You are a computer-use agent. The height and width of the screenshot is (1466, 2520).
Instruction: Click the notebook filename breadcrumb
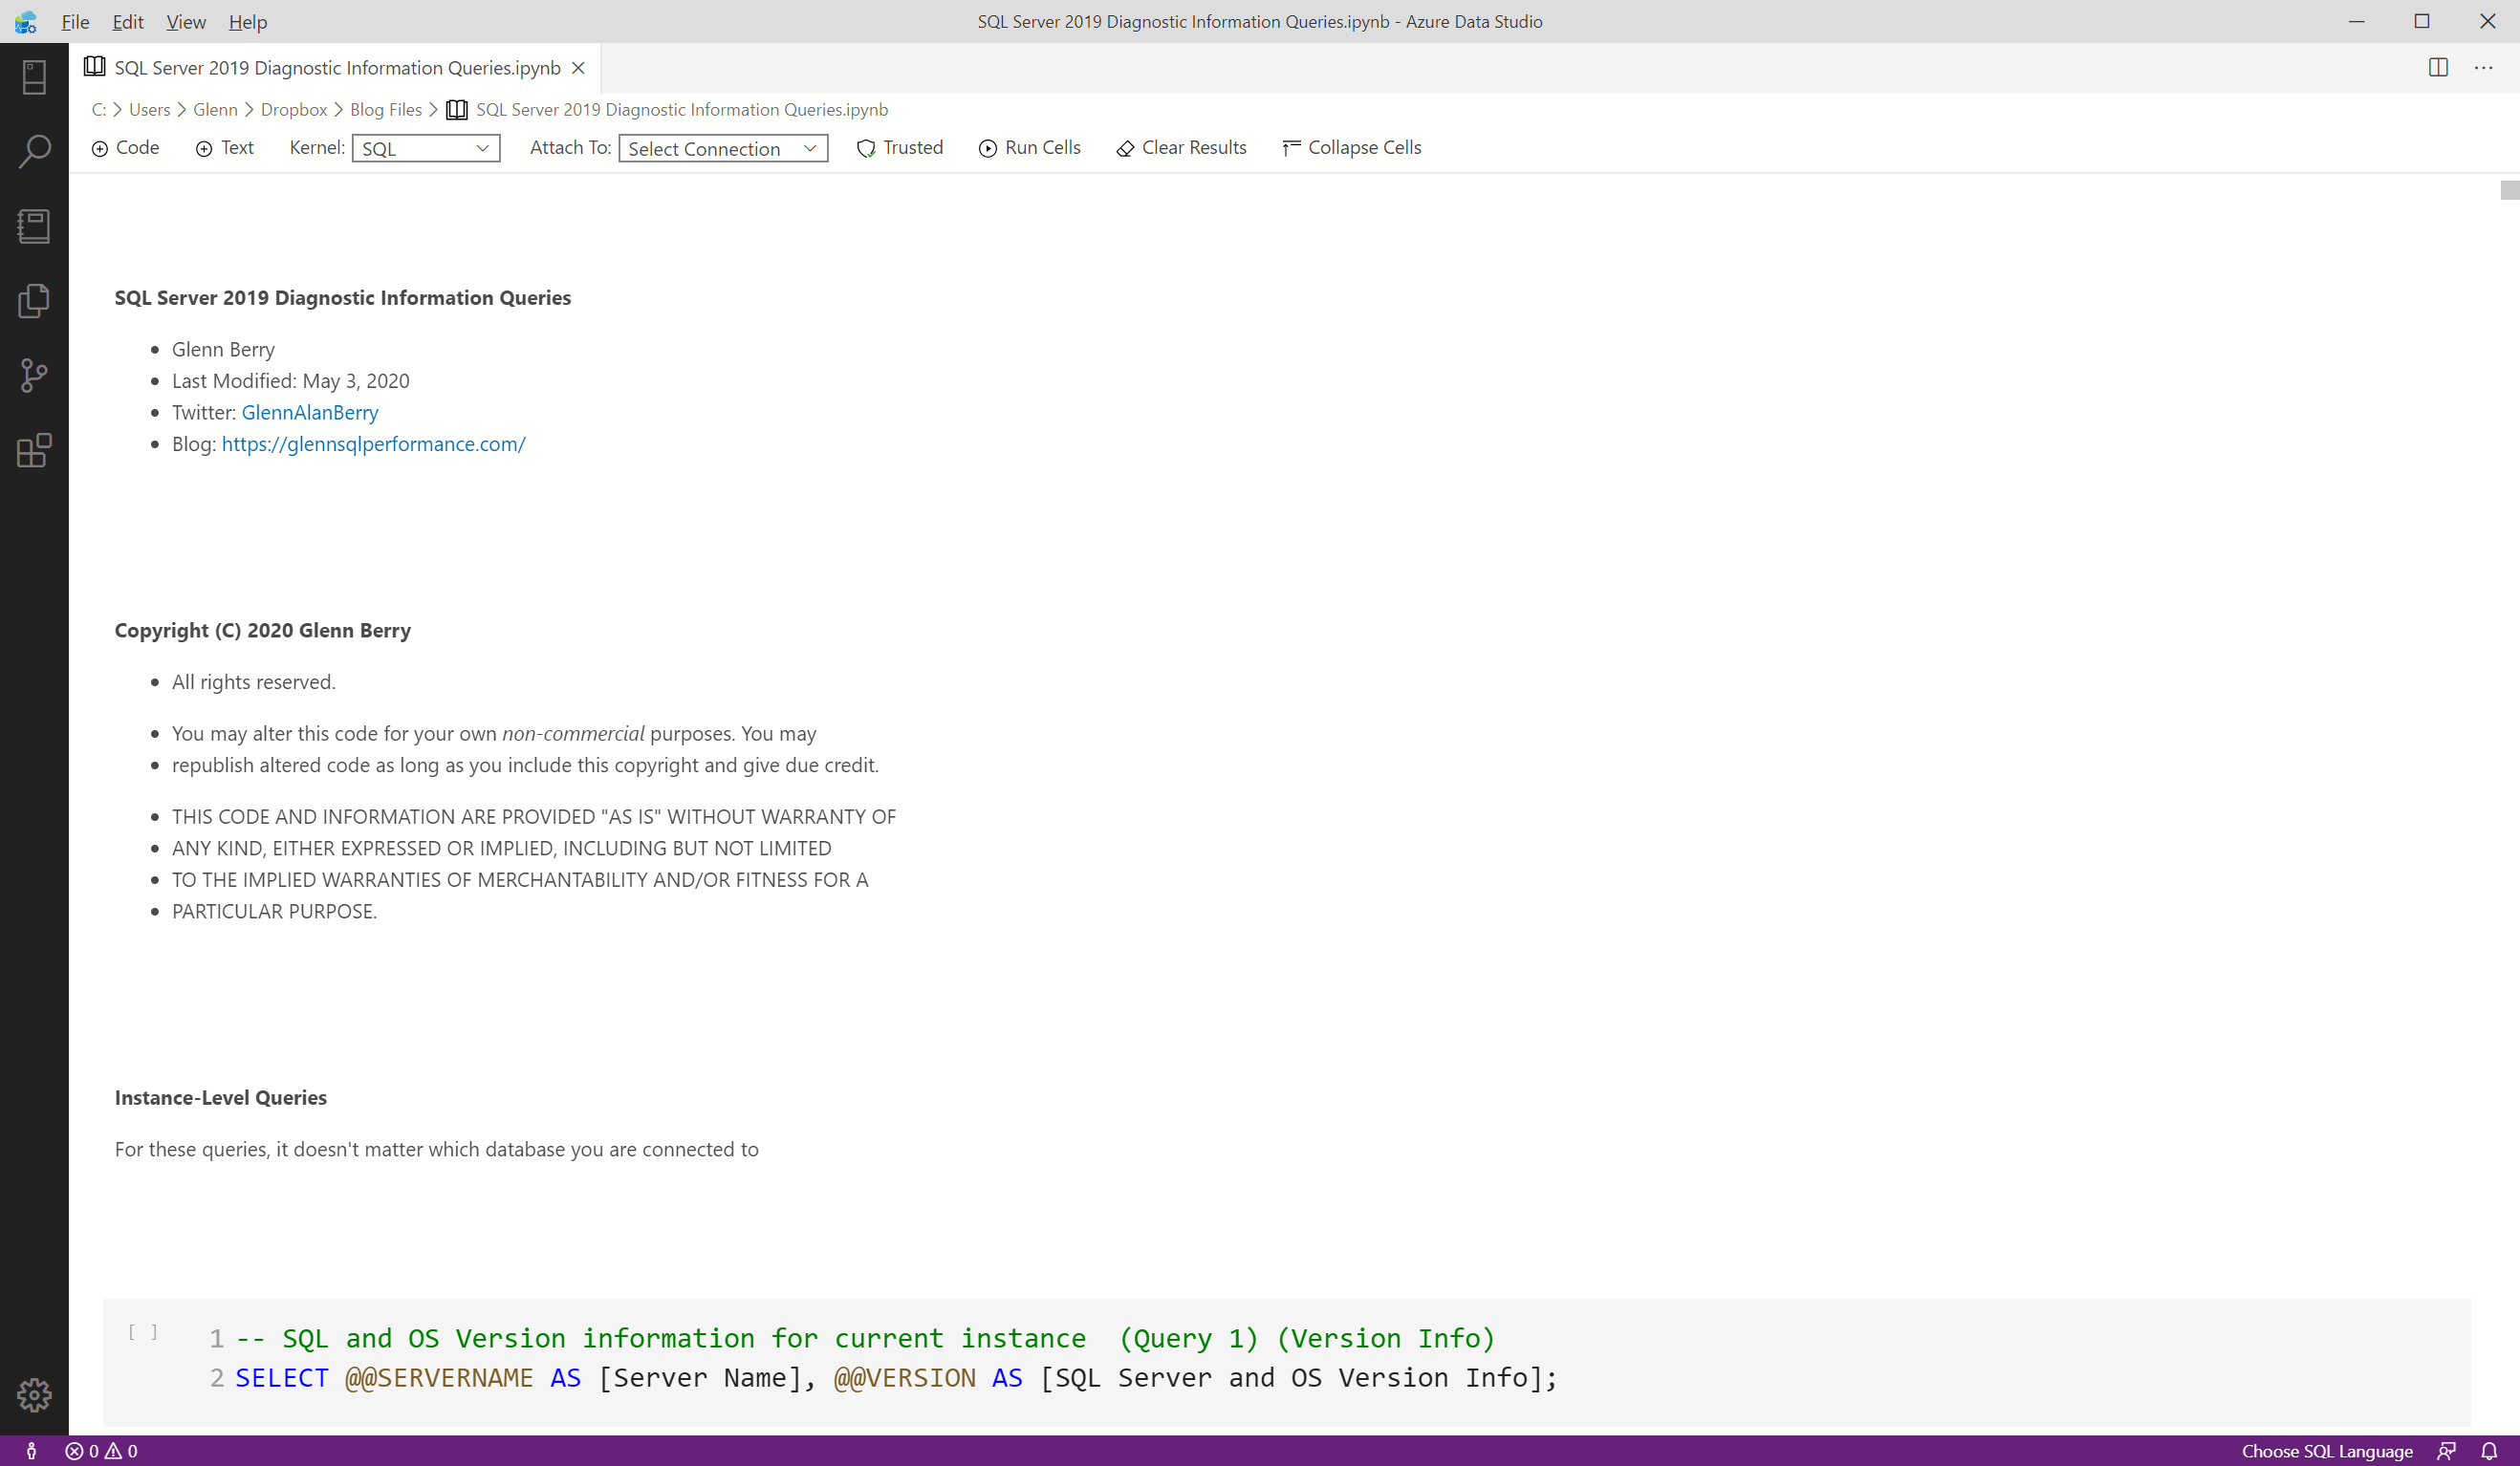click(667, 110)
